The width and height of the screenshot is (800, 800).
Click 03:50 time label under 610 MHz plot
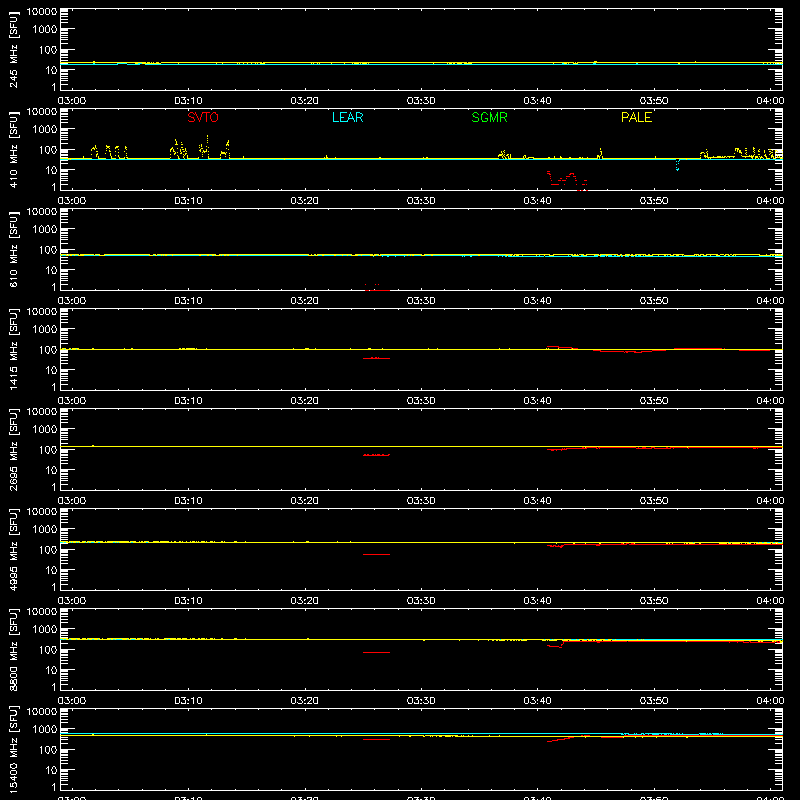point(654,301)
